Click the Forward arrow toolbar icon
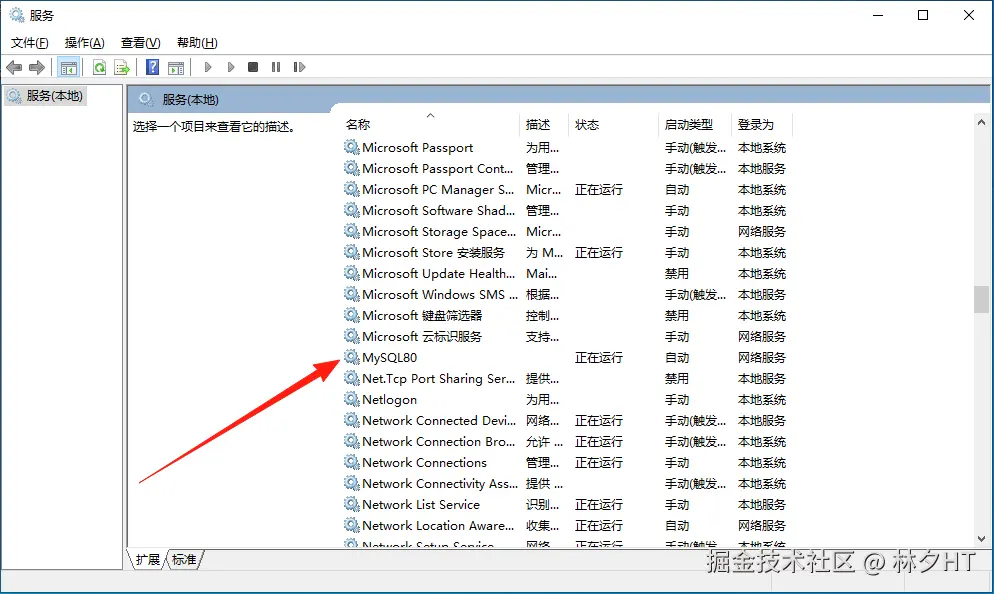Image resolution: width=994 pixels, height=594 pixels. (37, 67)
